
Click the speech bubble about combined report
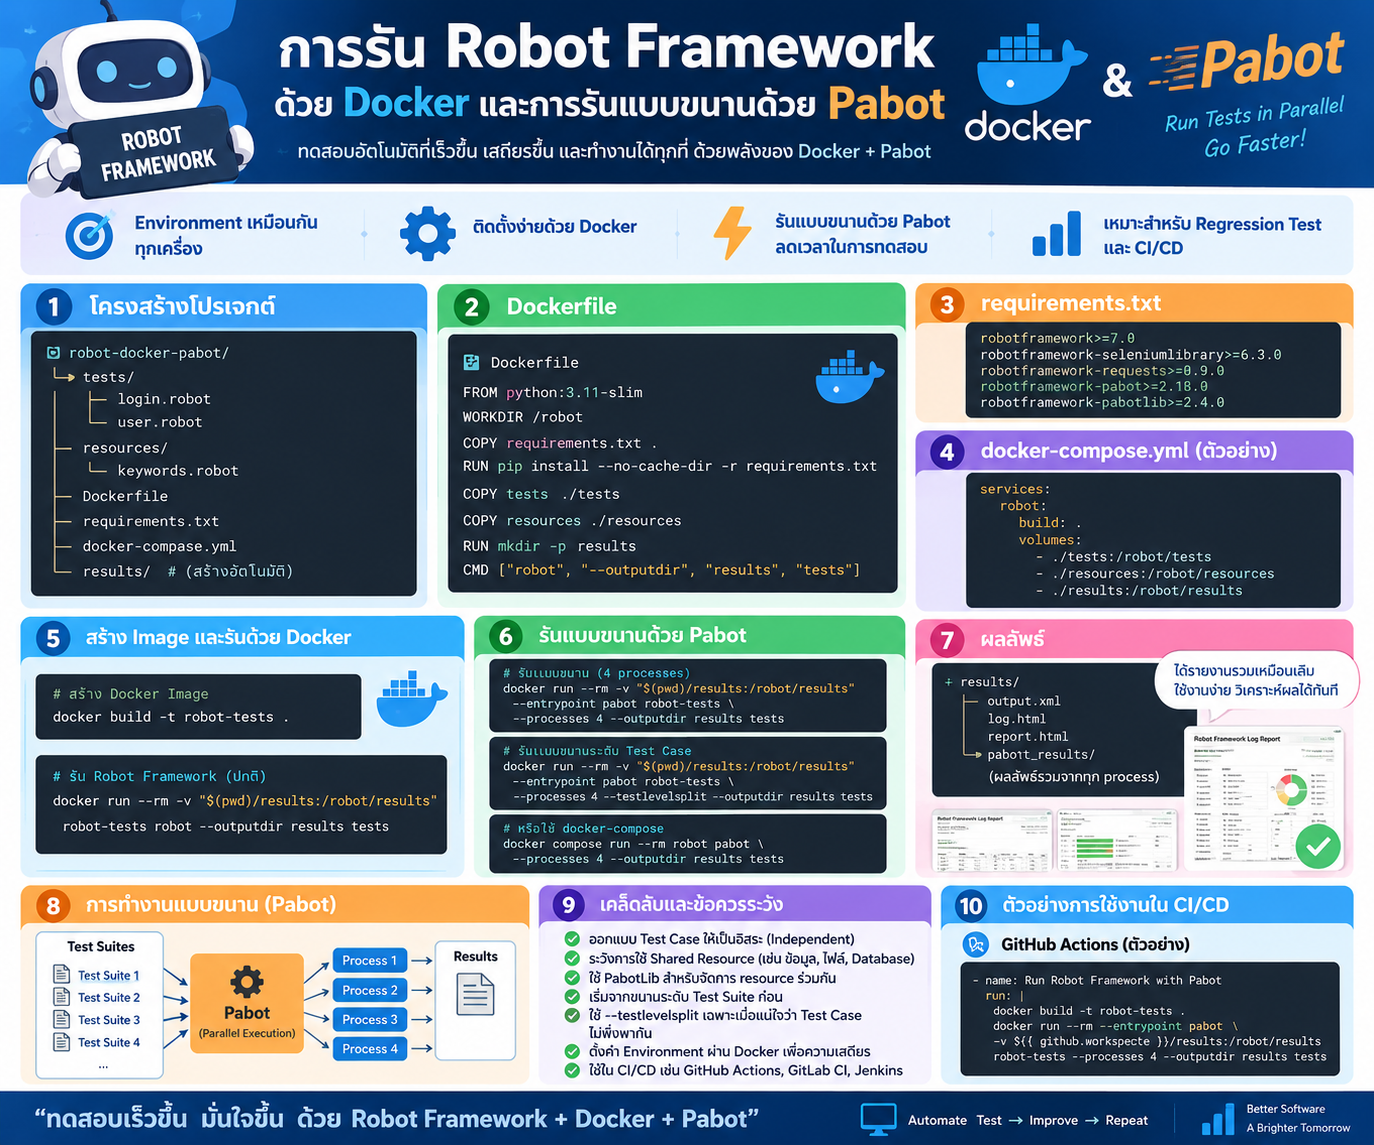[x=1257, y=681]
